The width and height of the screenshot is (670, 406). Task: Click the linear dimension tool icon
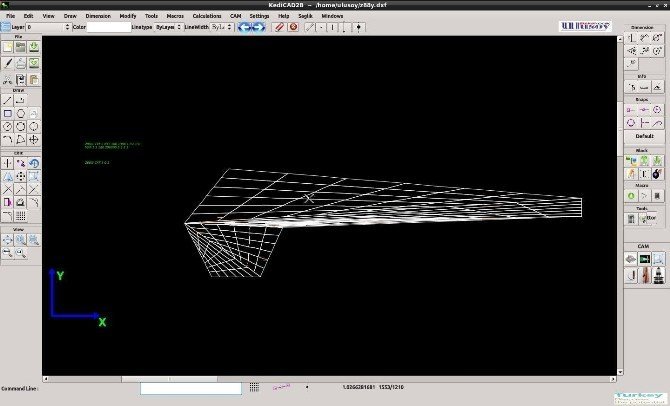pyautogui.click(x=631, y=38)
